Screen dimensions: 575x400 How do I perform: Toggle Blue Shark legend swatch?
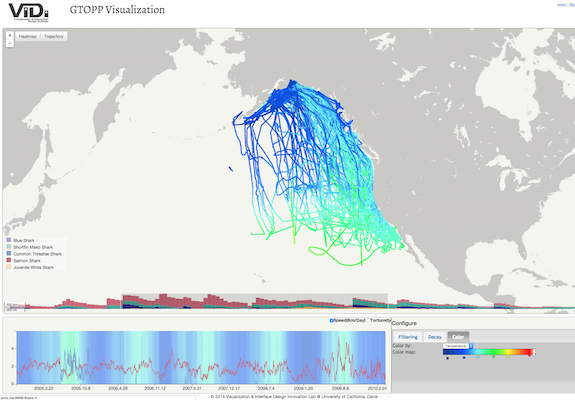click(x=9, y=240)
